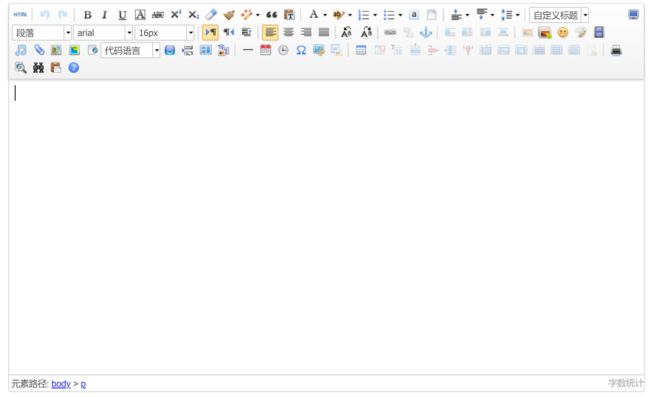Viewport: 650px width, 397px height.
Task: Toggle fullscreen editor mode
Action: (633, 15)
